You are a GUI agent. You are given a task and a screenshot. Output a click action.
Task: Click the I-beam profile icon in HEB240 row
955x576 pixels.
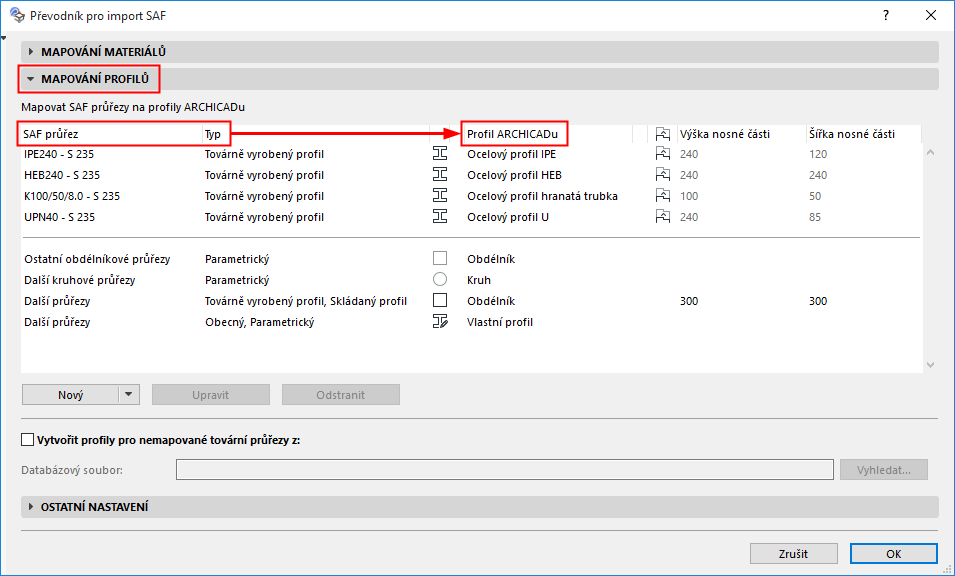tap(440, 175)
